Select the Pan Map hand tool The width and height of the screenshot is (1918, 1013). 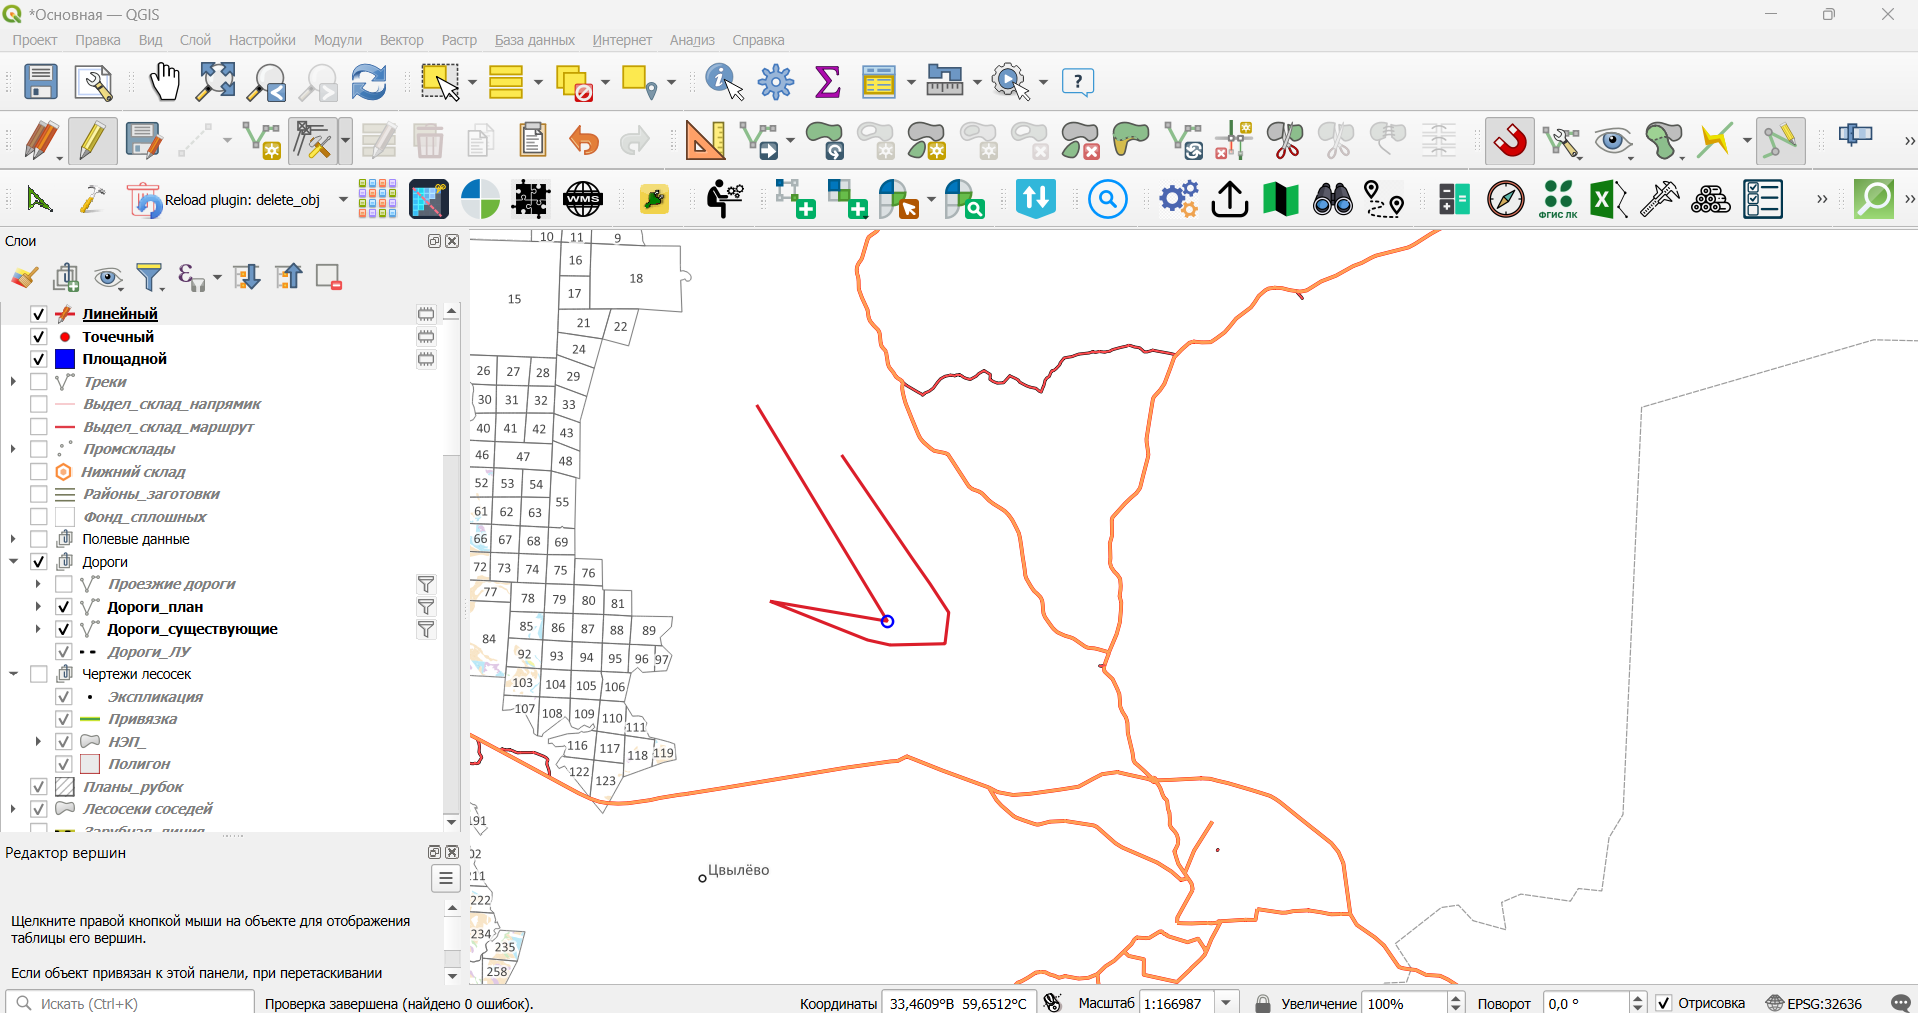[x=164, y=82]
